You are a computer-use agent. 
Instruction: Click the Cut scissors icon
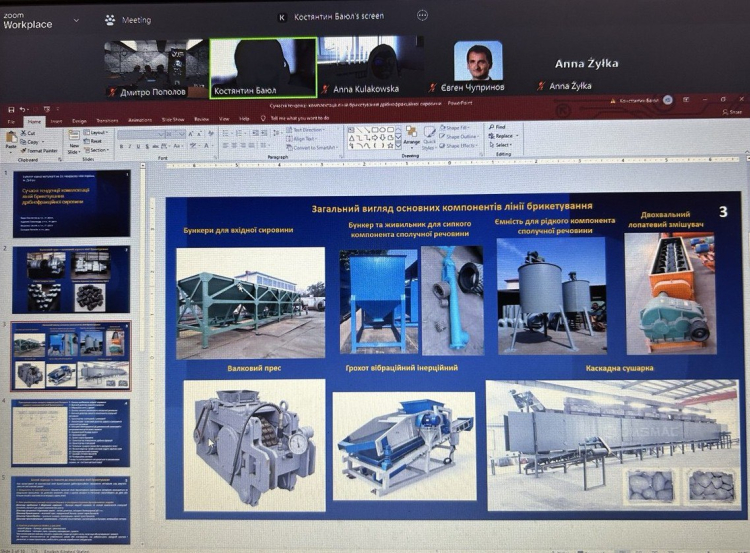(27, 132)
